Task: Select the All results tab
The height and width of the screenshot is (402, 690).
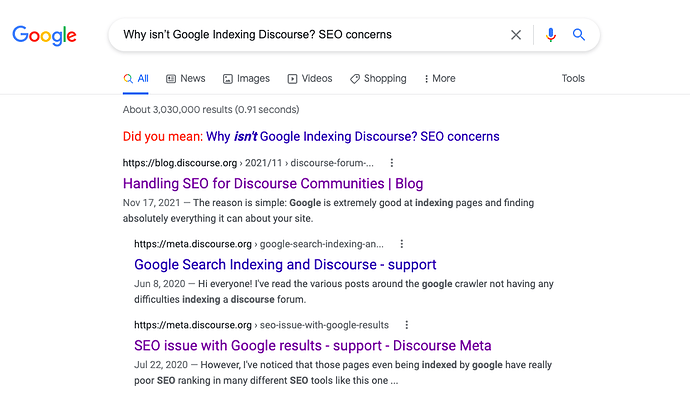Action: (x=136, y=79)
